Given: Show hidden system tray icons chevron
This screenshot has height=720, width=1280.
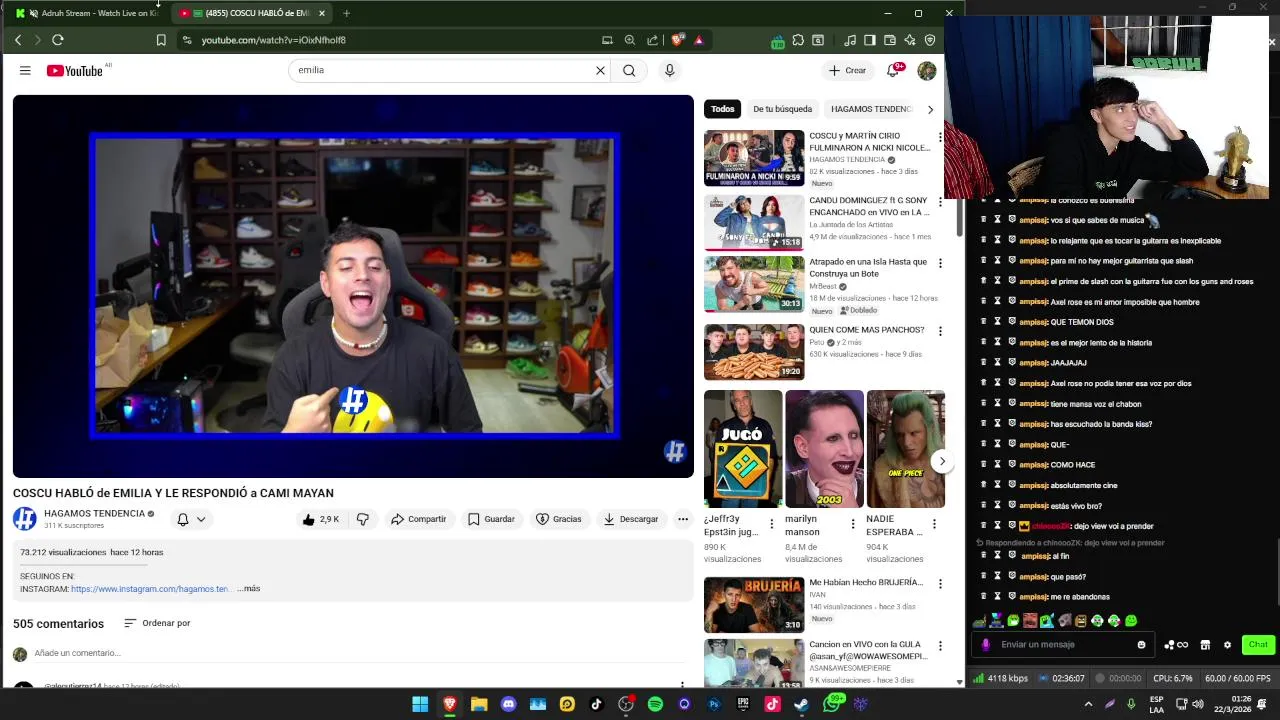Looking at the screenshot, I should (1088, 704).
